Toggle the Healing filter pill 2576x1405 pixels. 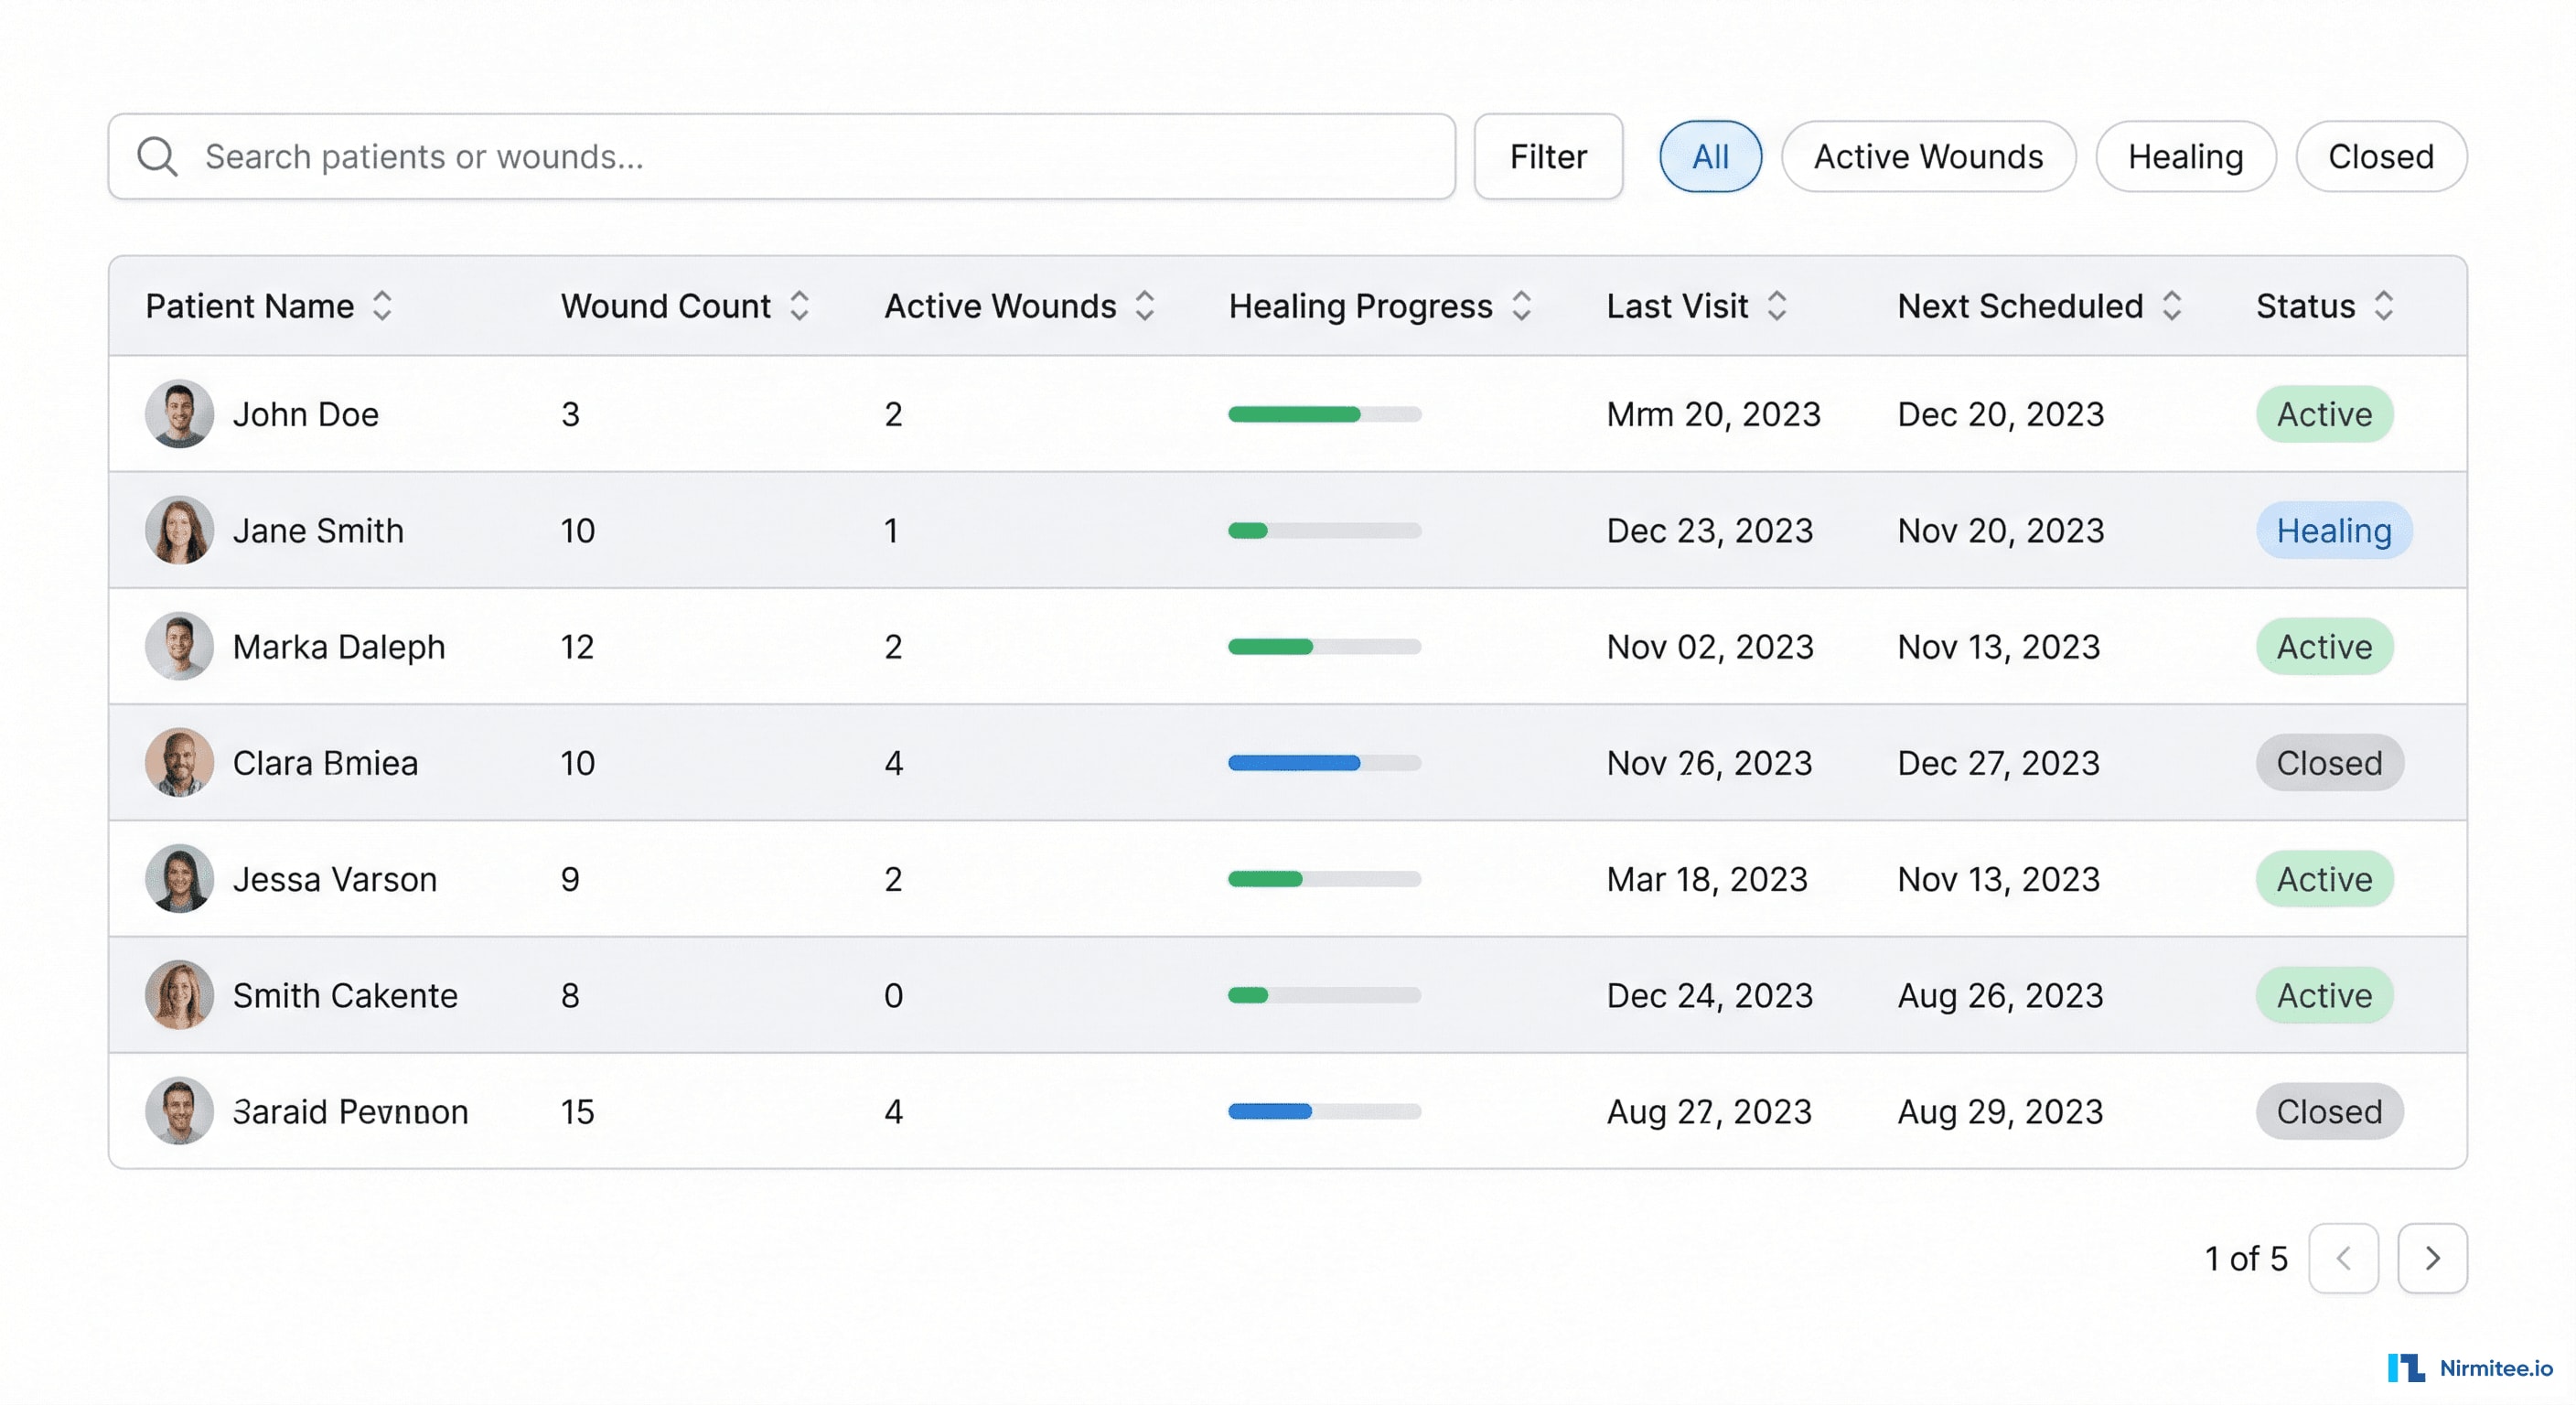point(2186,156)
